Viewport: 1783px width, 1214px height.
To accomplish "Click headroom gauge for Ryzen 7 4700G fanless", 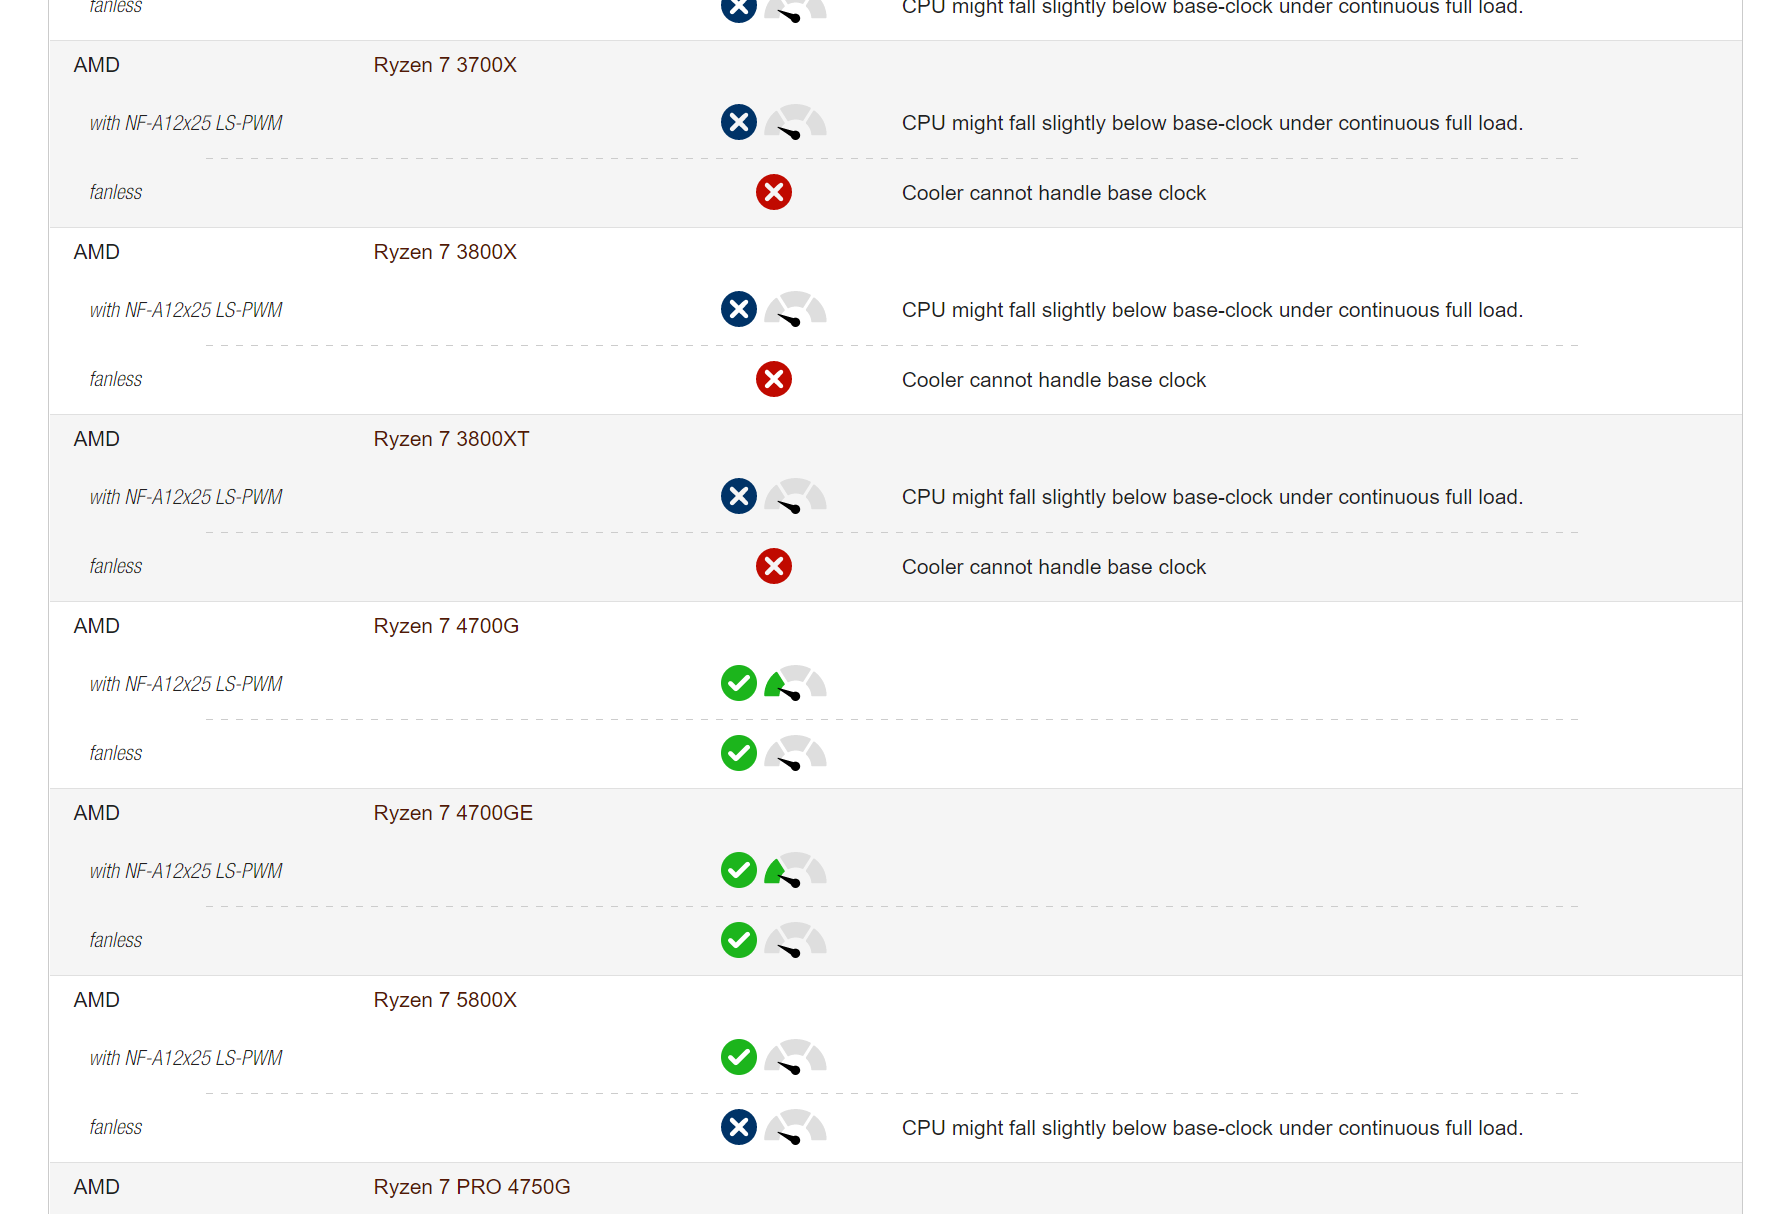I will click(796, 753).
